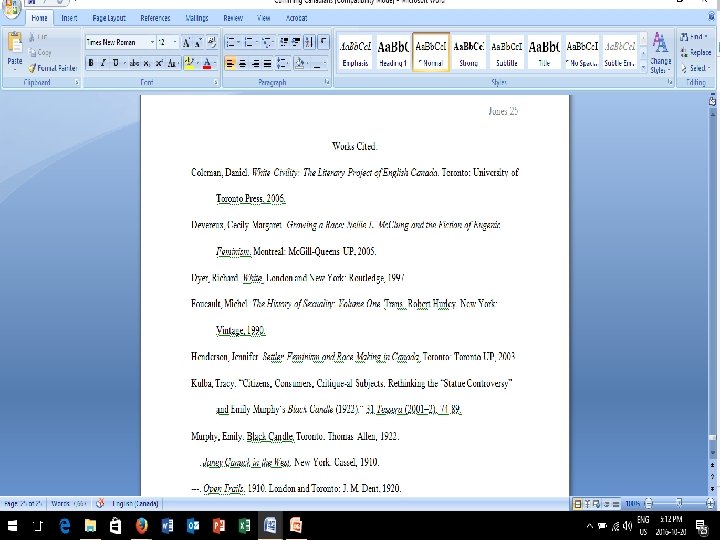Click the red font color button
Image resolution: width=720 pixels, height=540 pixels.
207,63
